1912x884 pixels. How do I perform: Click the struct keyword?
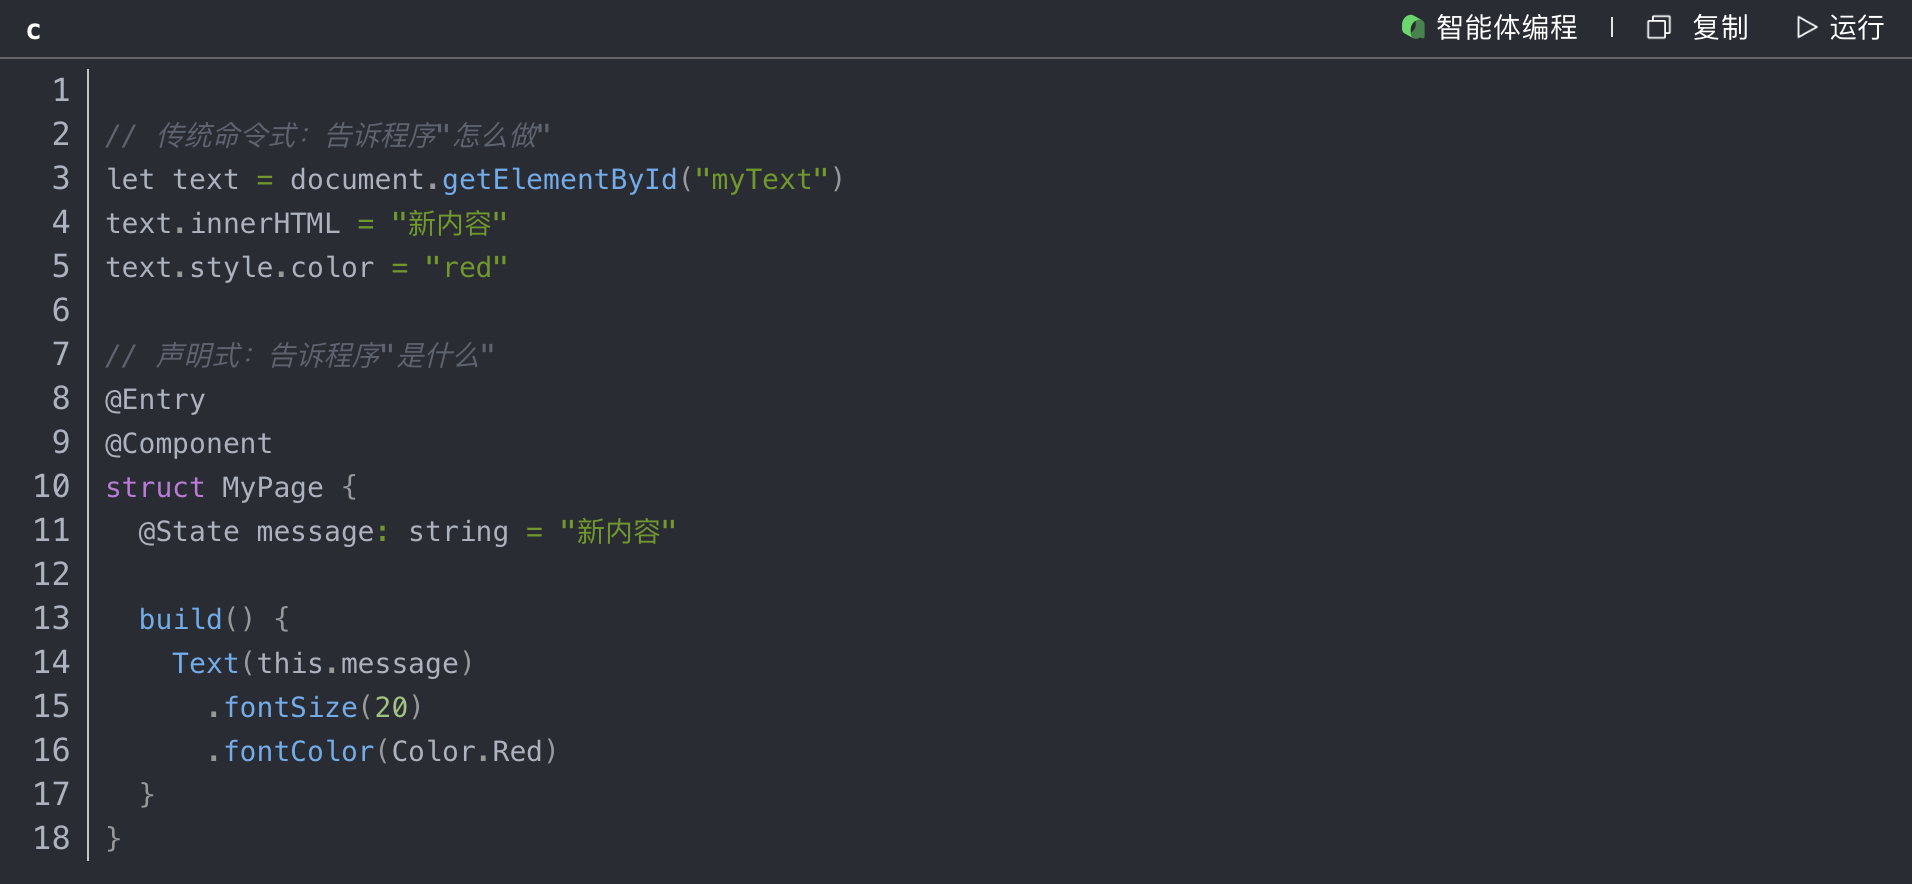tap(155, 487)
